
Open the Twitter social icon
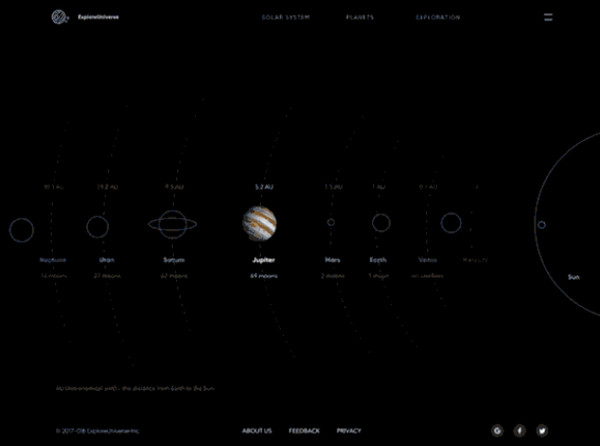pos(542,430)
